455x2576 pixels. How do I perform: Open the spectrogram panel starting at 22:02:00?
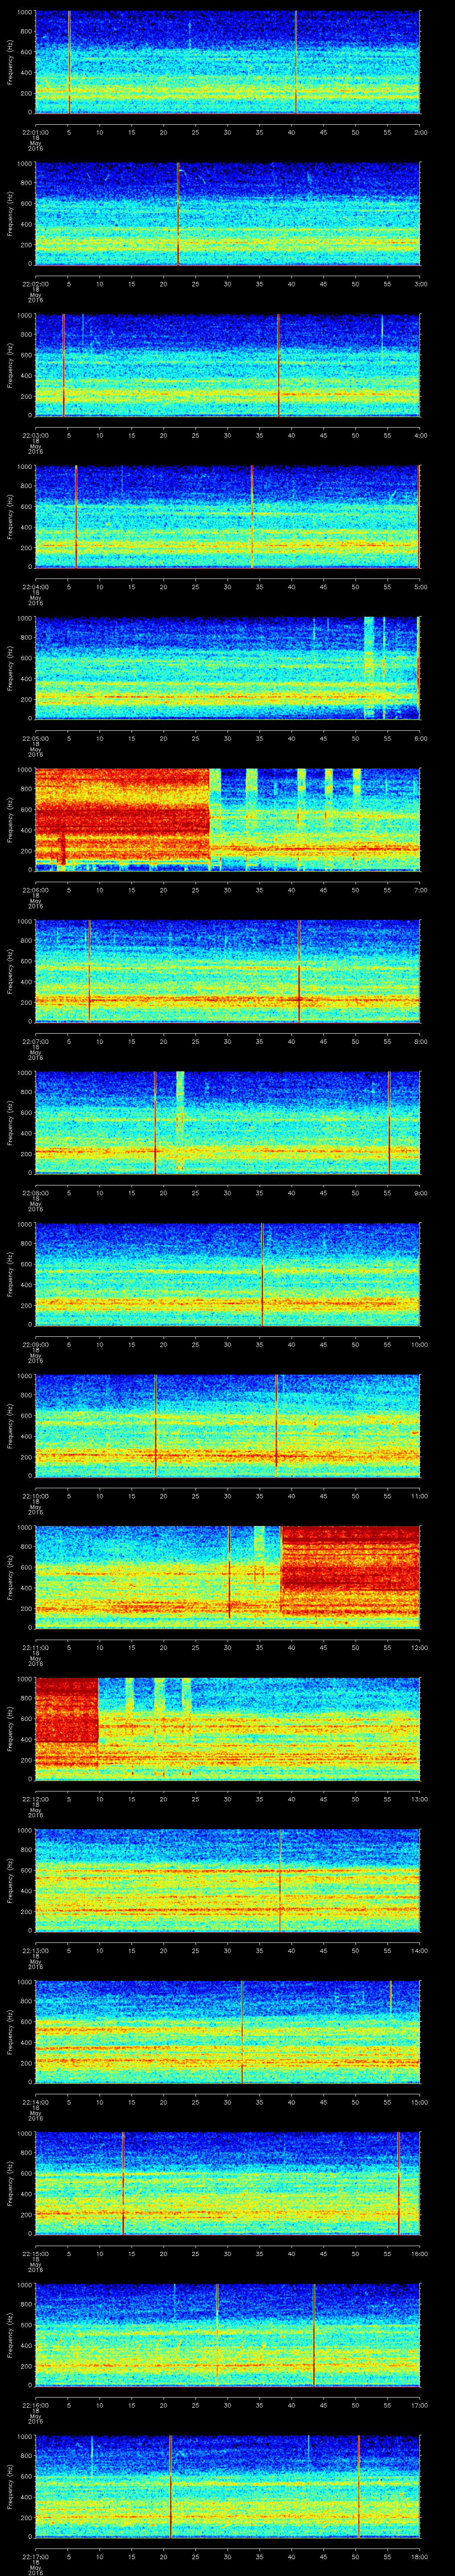point(227,213)
